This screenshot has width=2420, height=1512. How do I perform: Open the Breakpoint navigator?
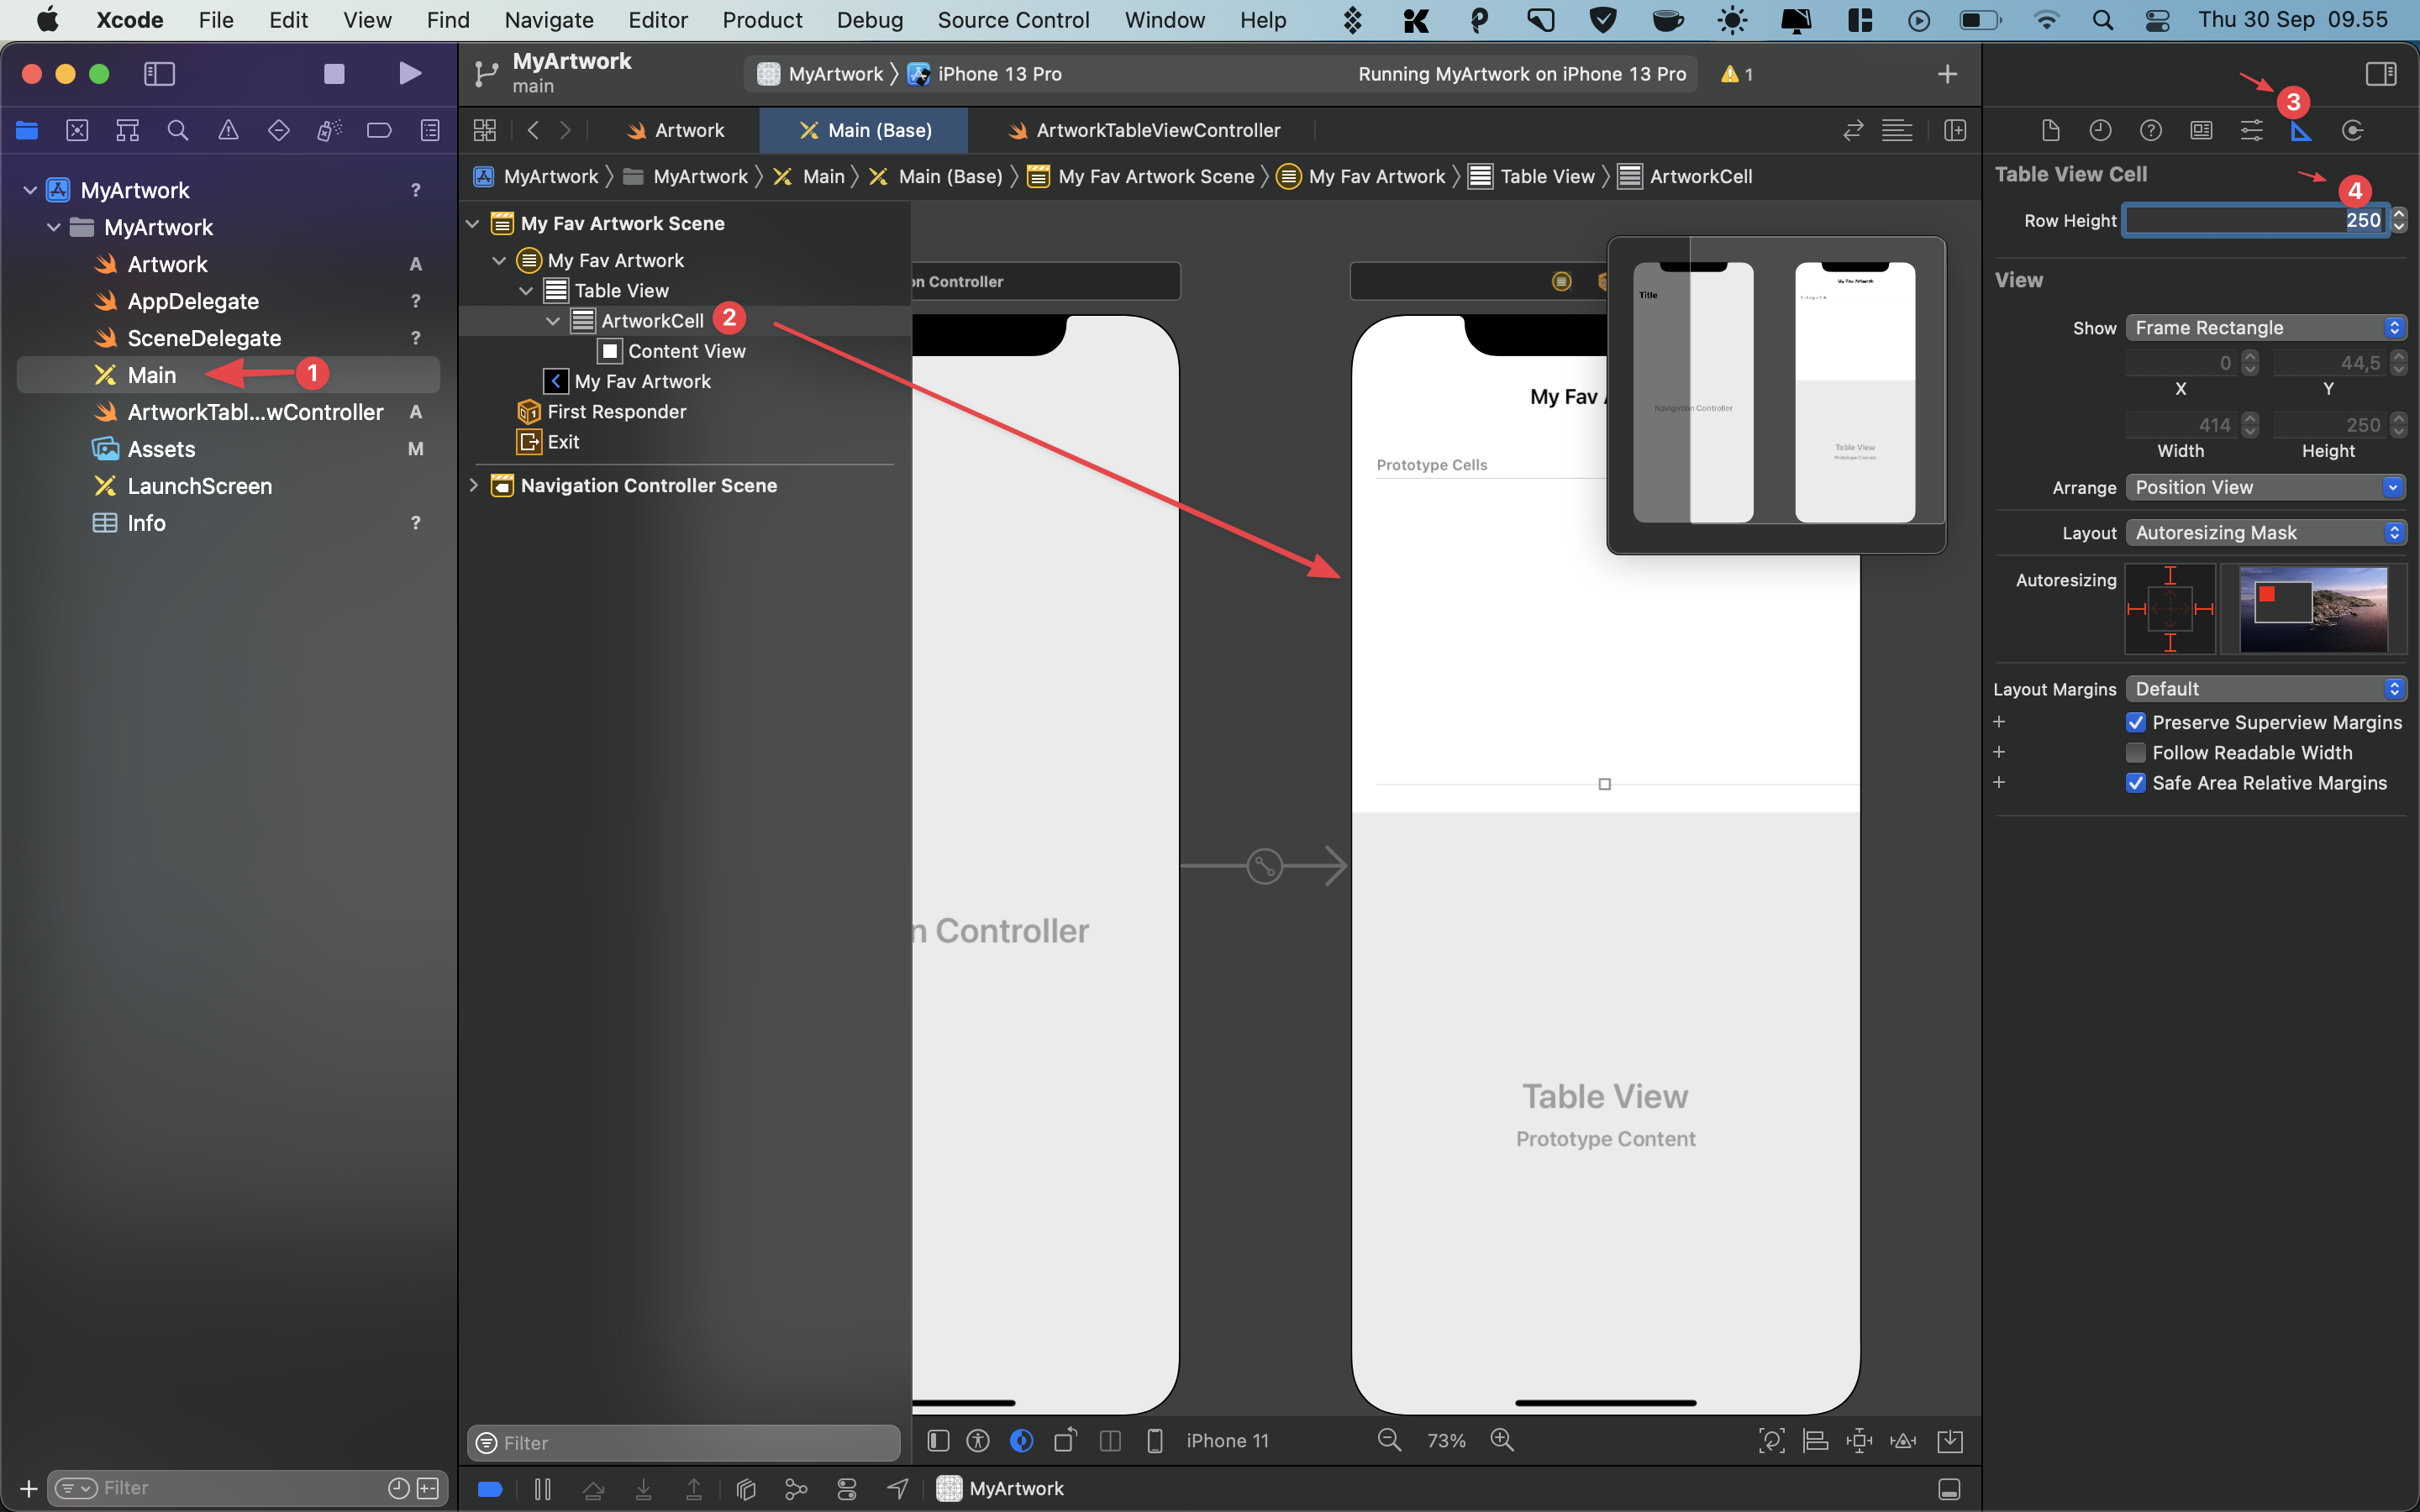click(x=379, y=130)
